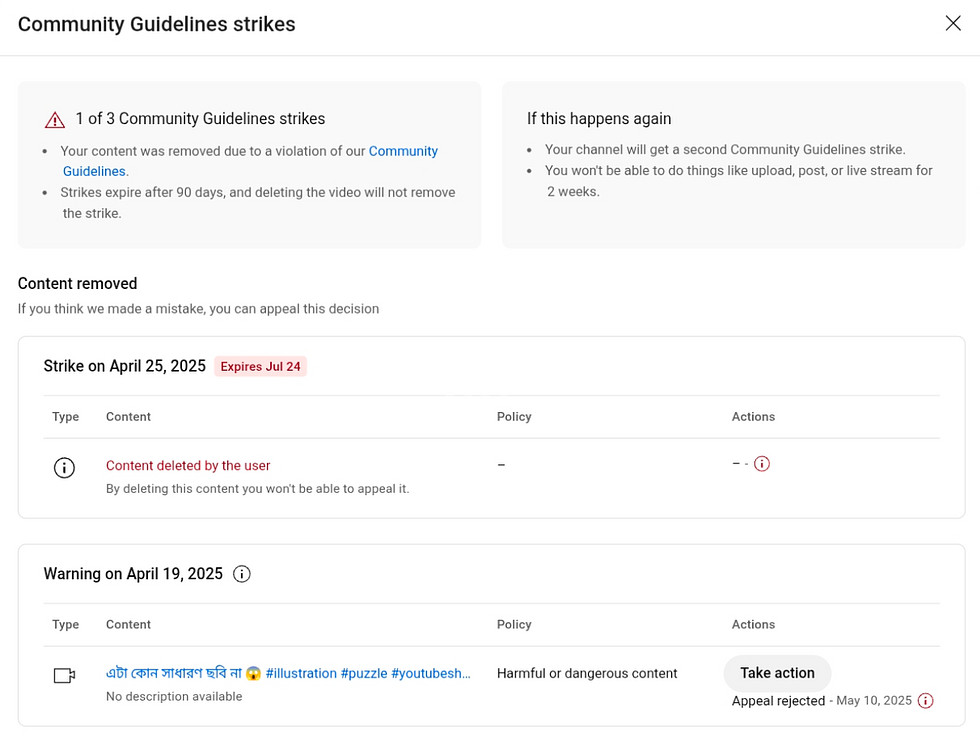The image size is (980, 750).
Task: Click info icon next to Warning on April 19
Action: 242,574
